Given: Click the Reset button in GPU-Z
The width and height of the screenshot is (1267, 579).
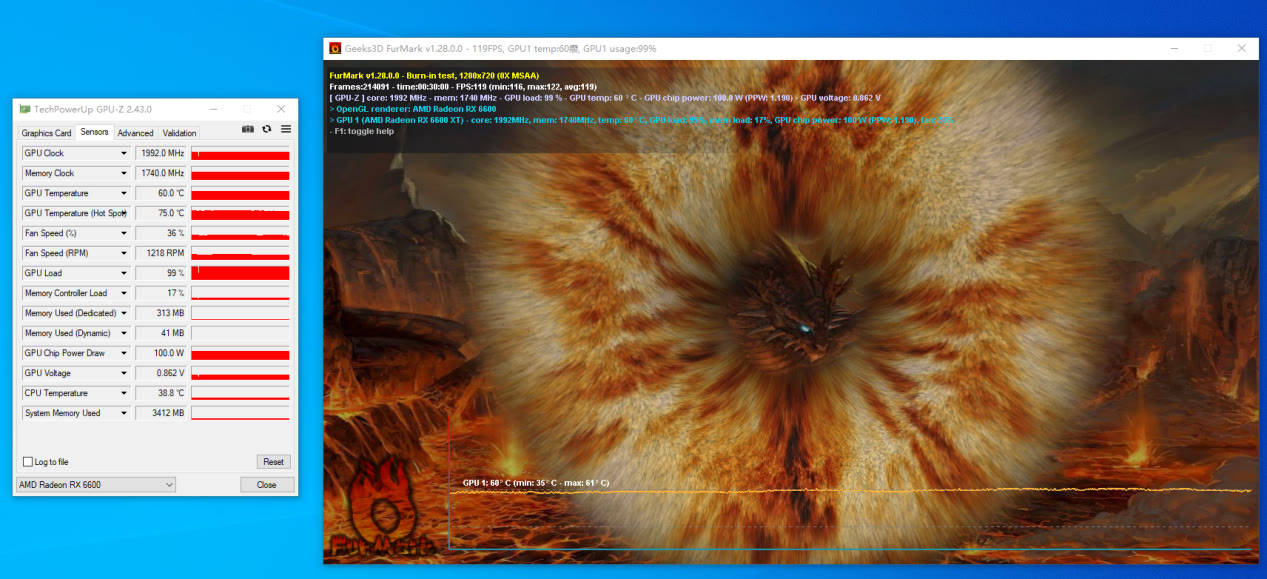Looking at the screenshot, I should coord(273,462).
